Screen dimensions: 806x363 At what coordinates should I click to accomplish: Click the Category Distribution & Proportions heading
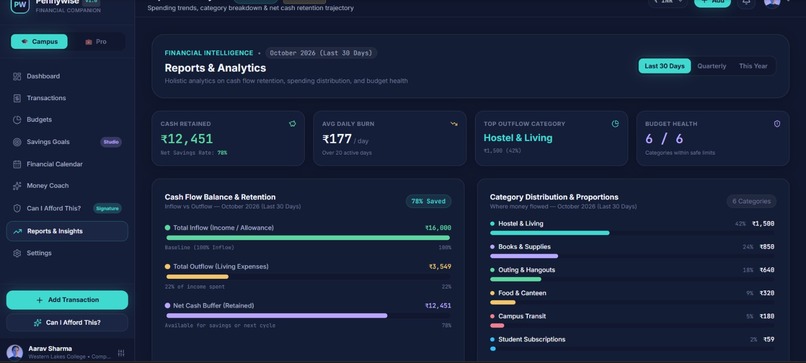[554, 197]
